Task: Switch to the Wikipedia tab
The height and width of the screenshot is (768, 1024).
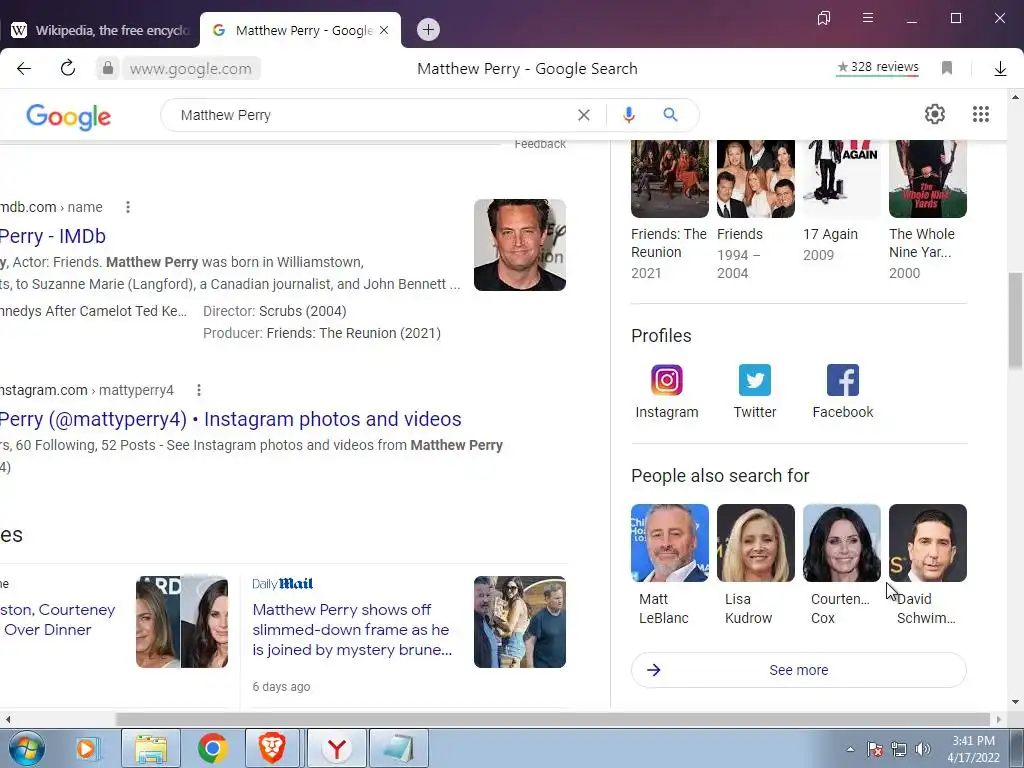Action: [99, 30]
